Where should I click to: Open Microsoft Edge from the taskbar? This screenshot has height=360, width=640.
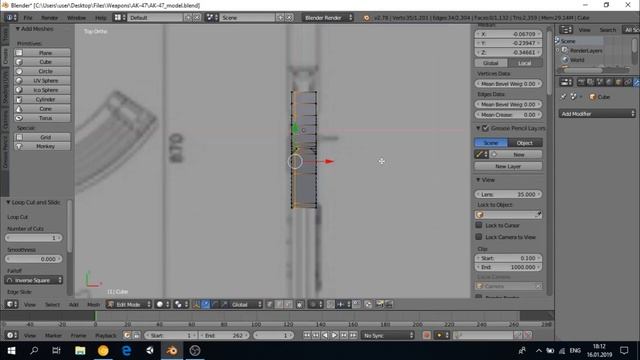pos(127,351)
